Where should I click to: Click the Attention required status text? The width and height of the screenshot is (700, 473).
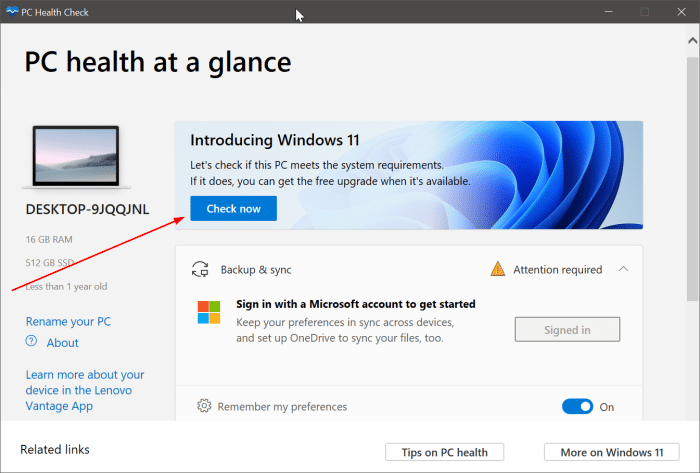pyautogui.click(x=558, y=270)
